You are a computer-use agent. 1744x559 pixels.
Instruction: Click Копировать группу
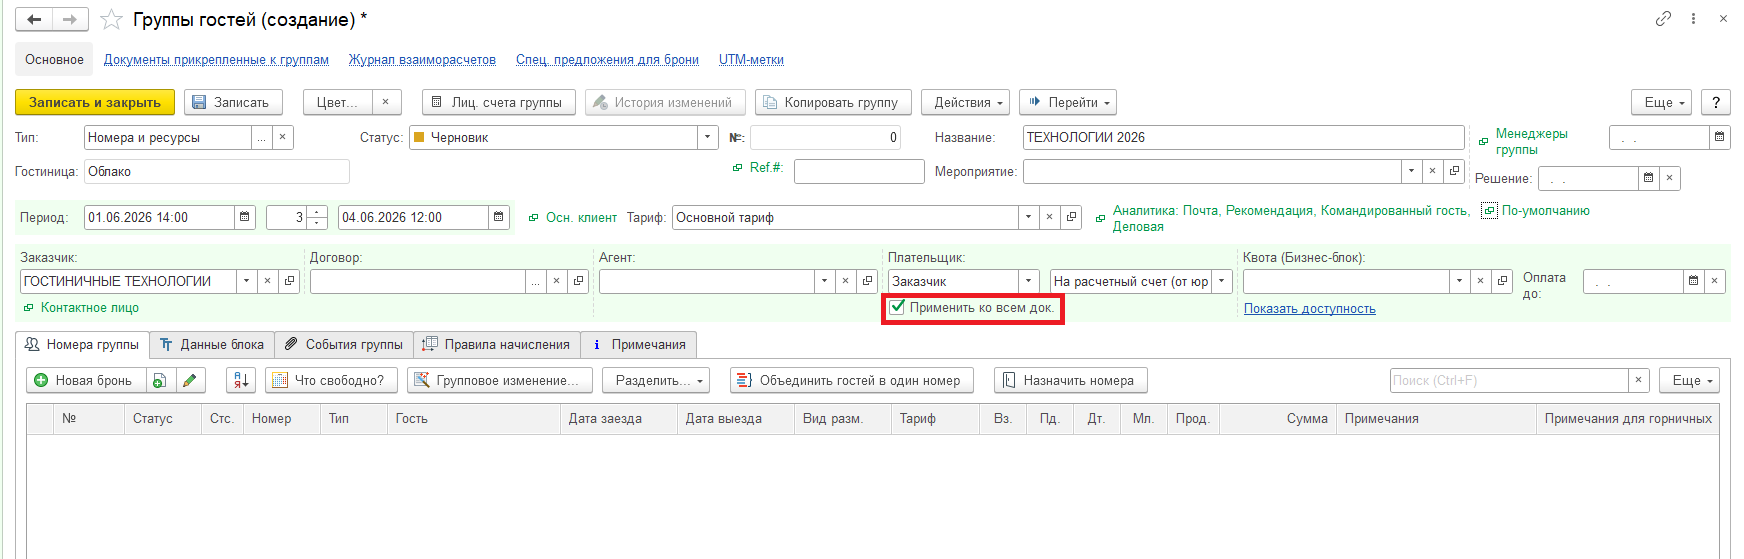point(833,102)
